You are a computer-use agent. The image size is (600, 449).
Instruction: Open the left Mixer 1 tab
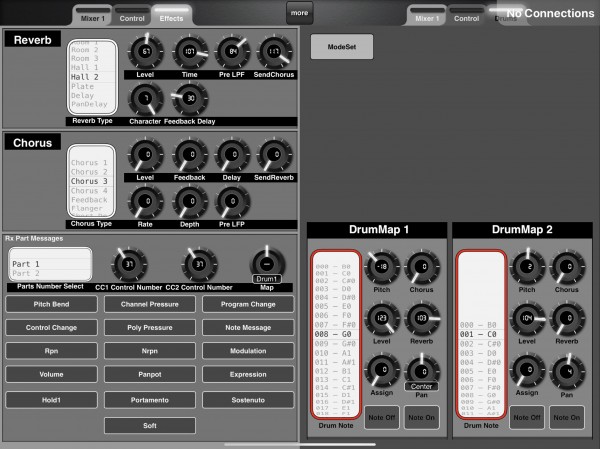[x=92, y=18]
